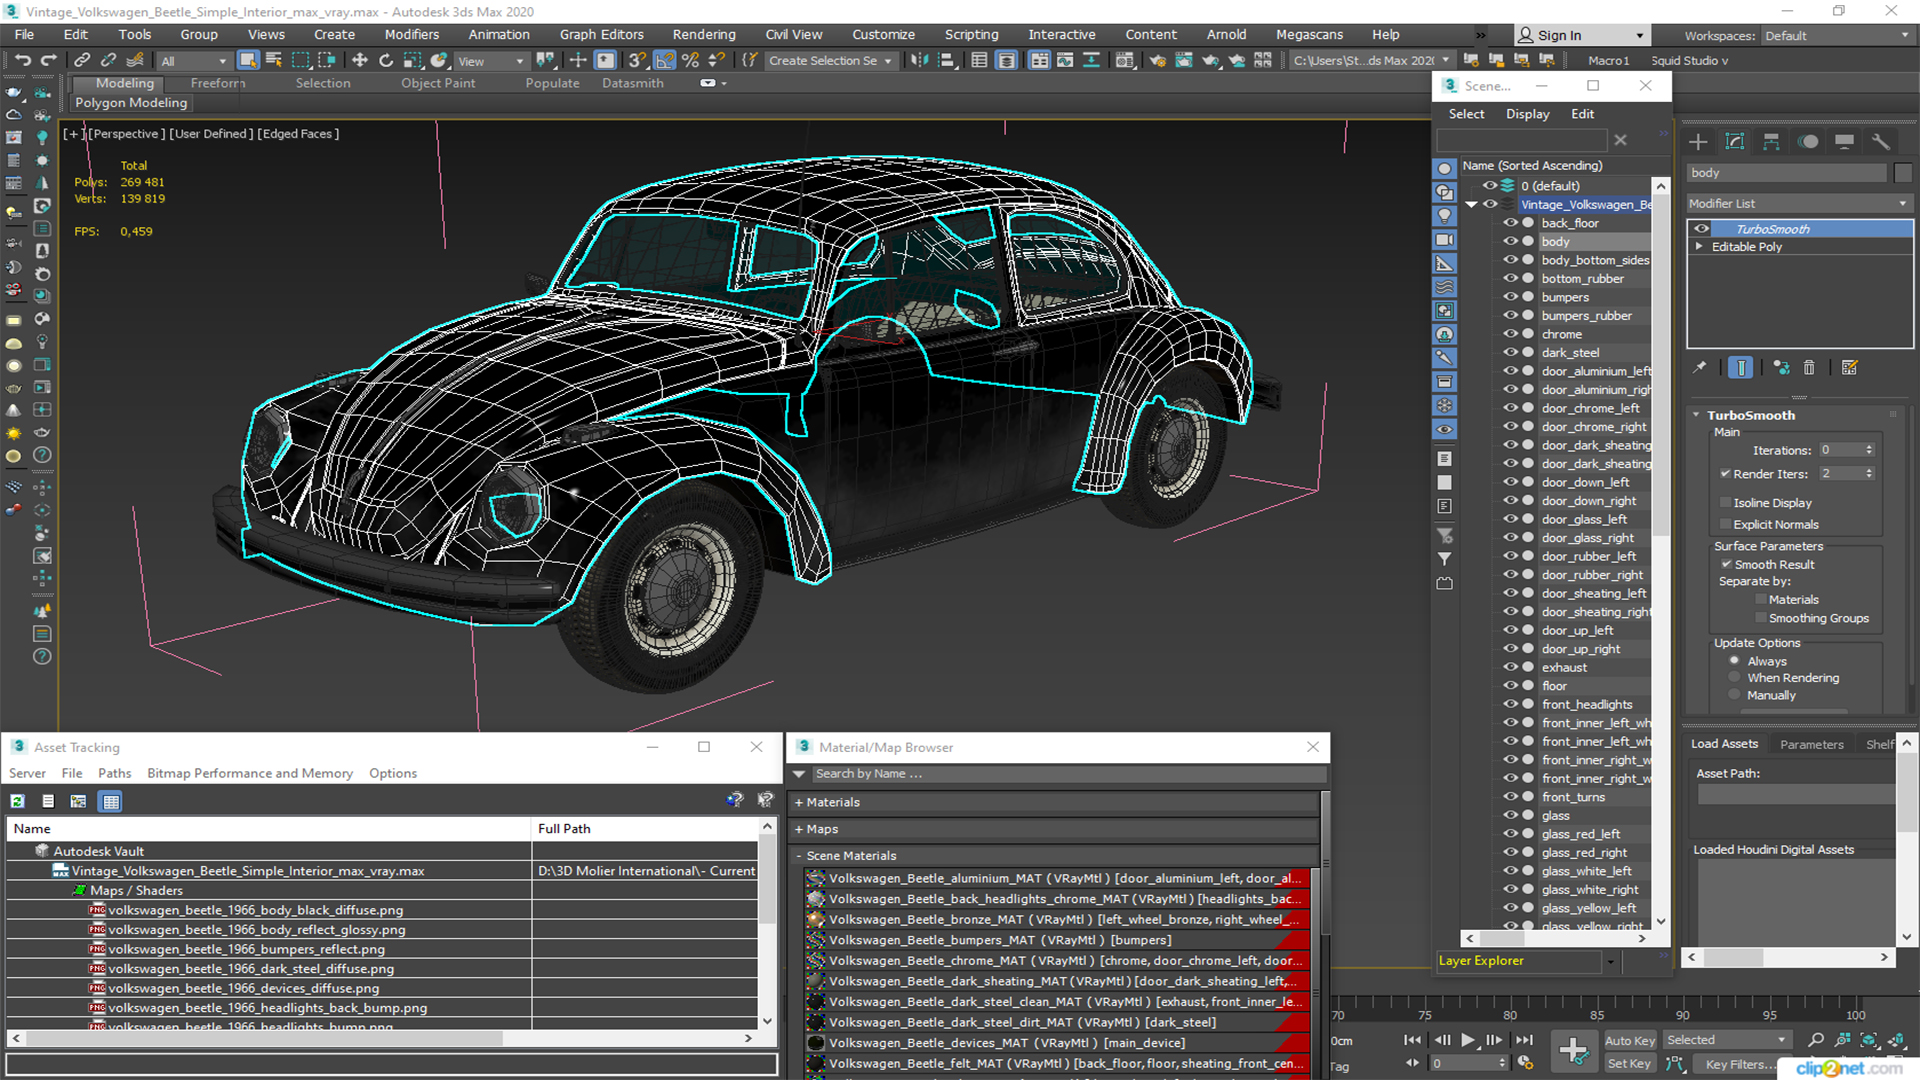Open the Hierarchy command panel tab
The width and height of the screenshot is (1920, 1080).
[x=1771, y=141]
